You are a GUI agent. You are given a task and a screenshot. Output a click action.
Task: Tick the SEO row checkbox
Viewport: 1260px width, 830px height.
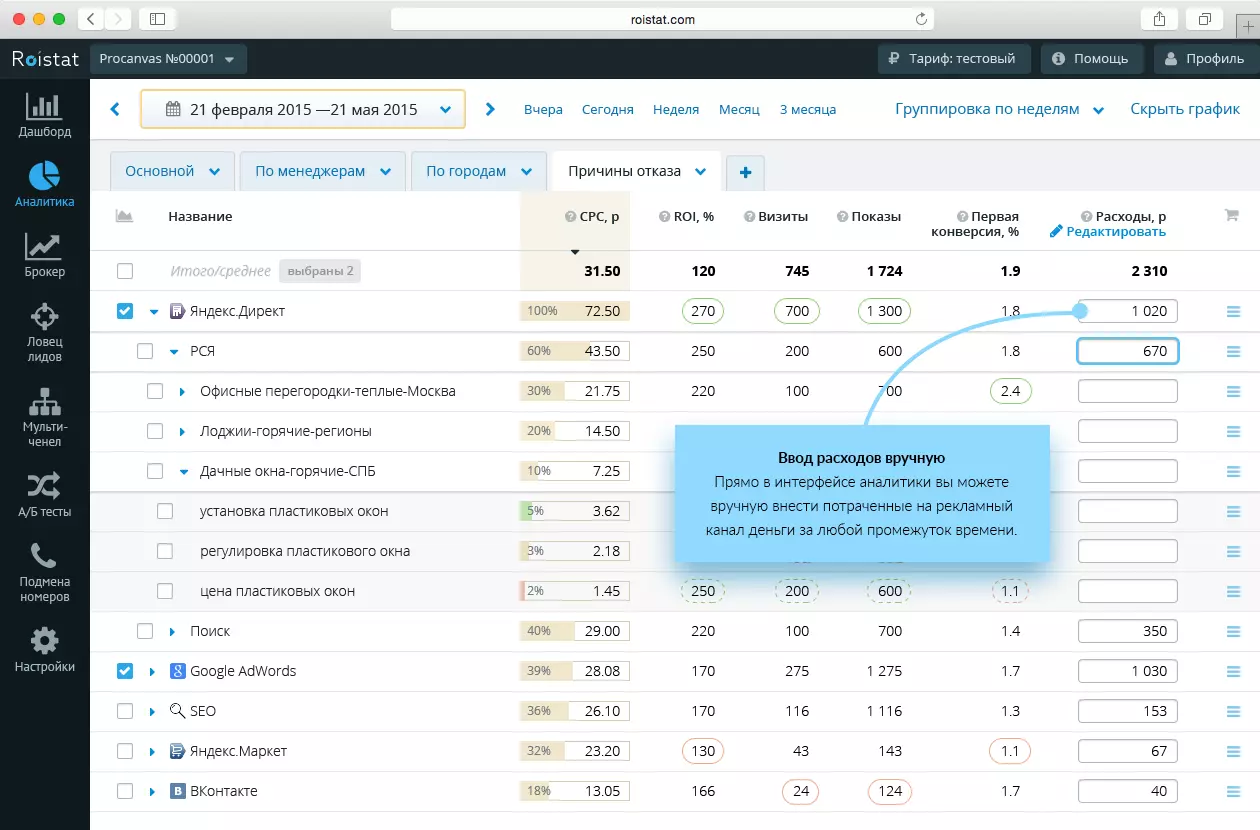[x=124, y=711]
